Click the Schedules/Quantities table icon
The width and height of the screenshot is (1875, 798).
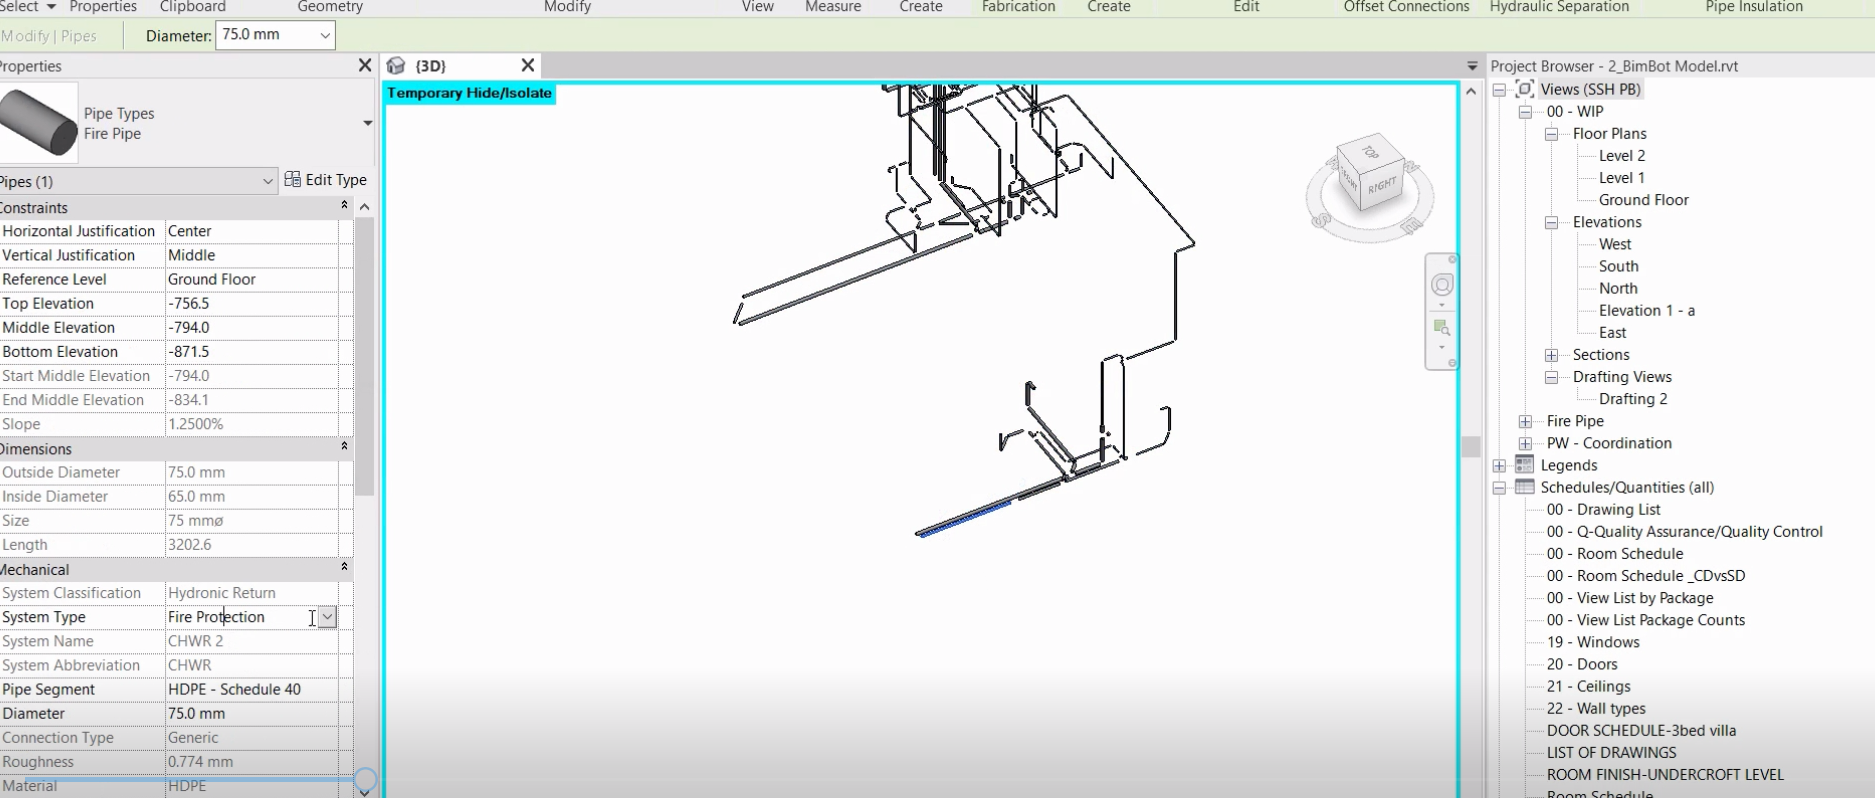pyautogui.click(x=1524, y=487)
